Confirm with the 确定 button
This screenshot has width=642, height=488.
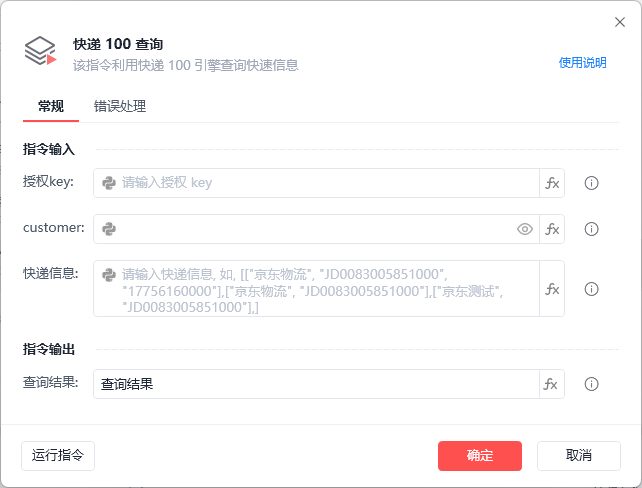(x=480, y=456)
